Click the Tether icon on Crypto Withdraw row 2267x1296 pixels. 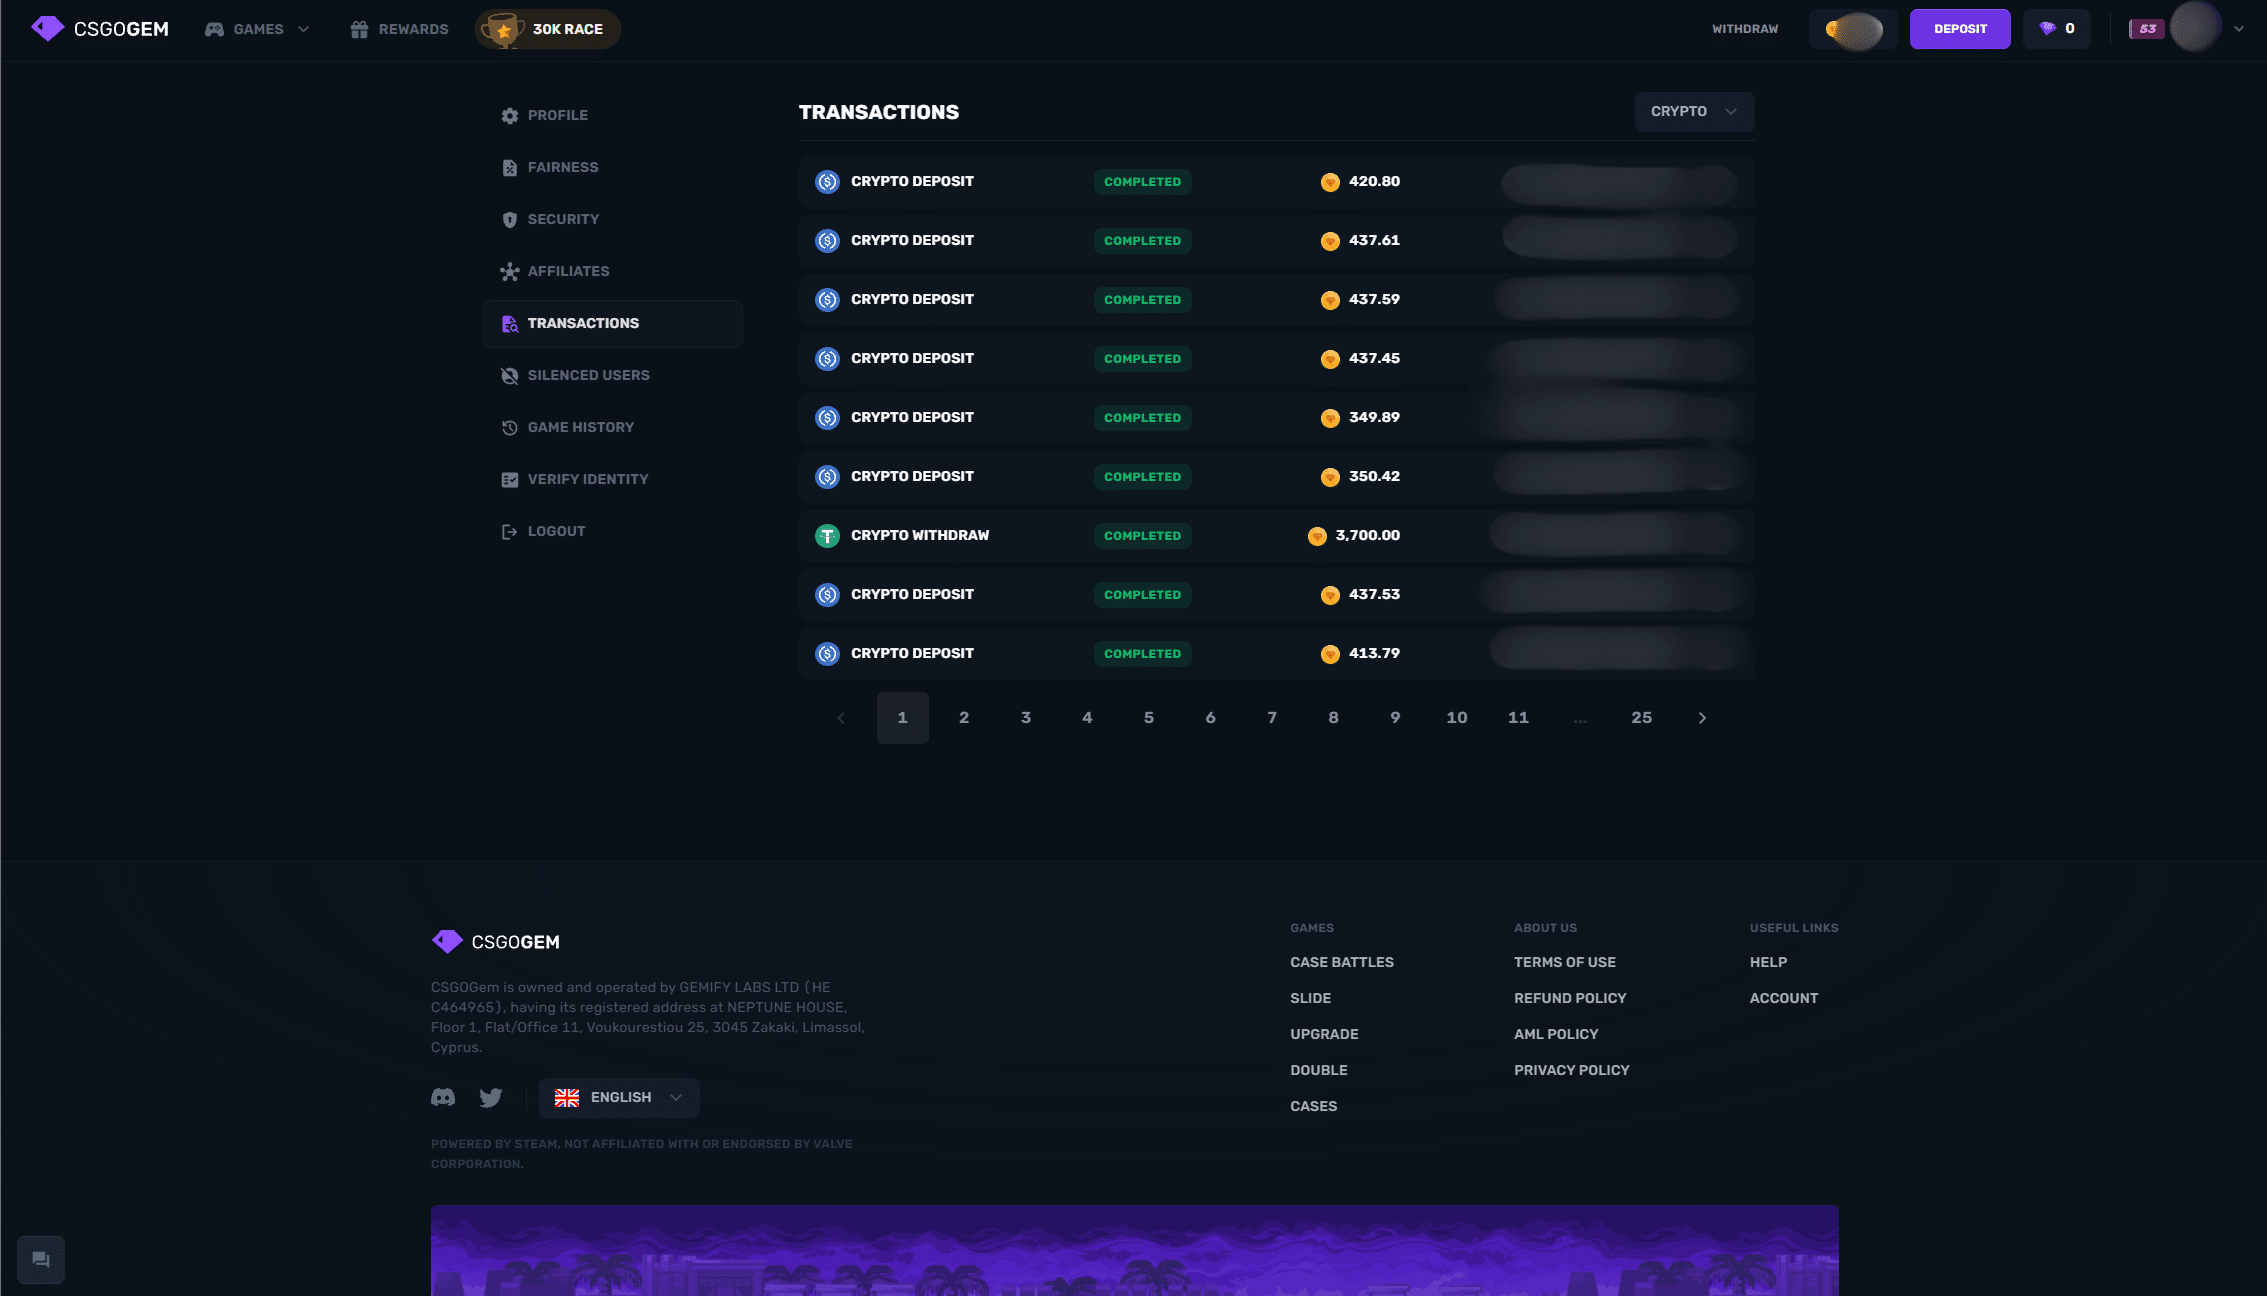pos(827,536)
